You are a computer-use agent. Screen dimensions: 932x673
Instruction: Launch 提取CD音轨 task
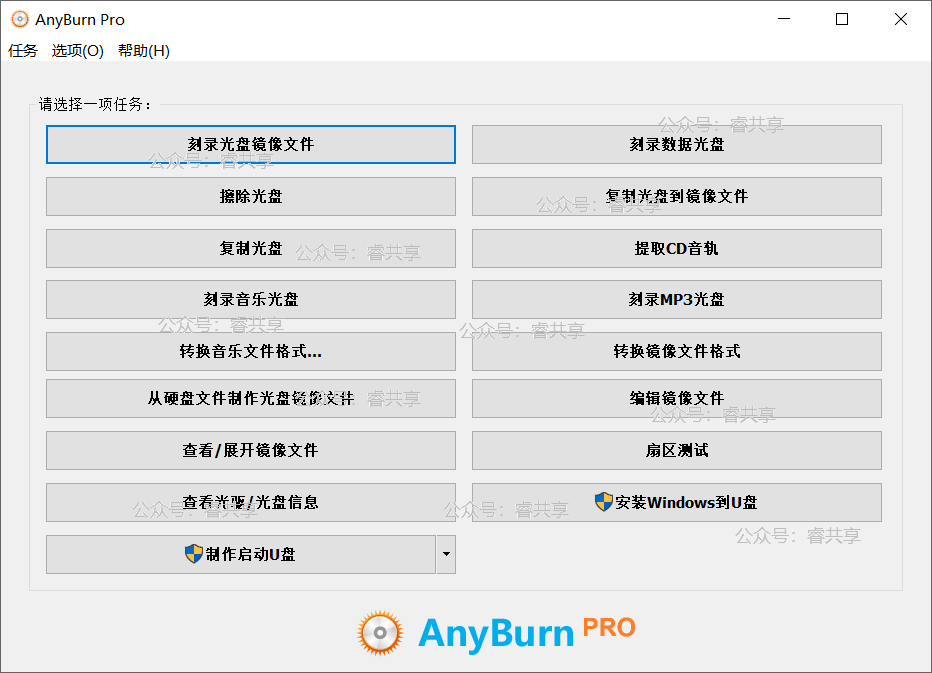click(x=677, y=248)
